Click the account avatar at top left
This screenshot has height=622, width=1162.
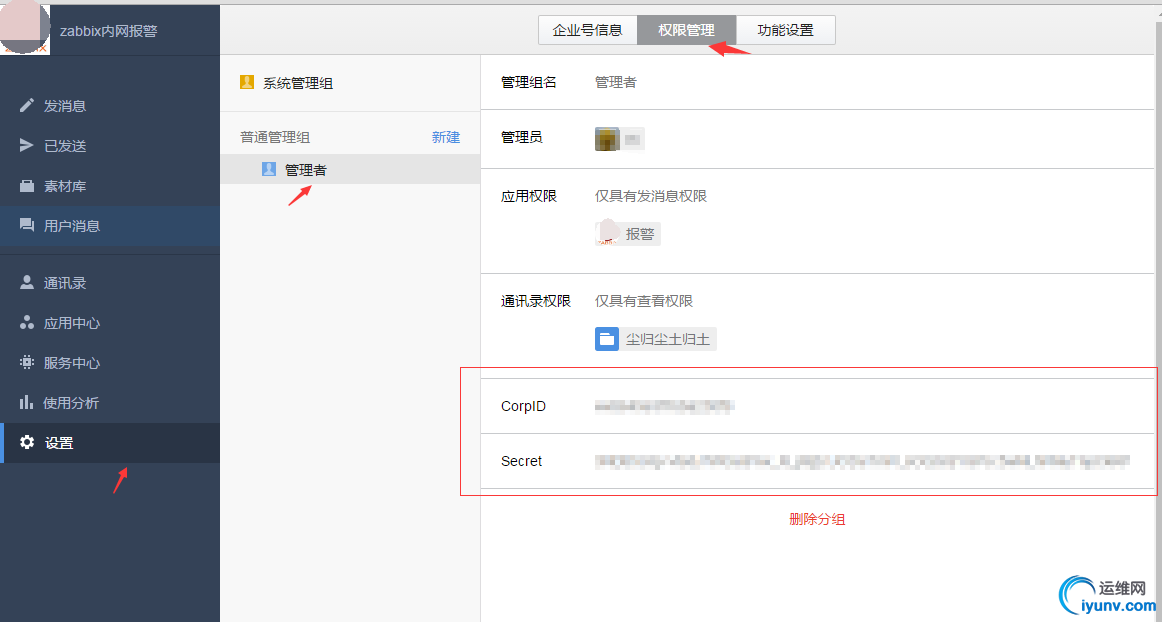point(25,28)
